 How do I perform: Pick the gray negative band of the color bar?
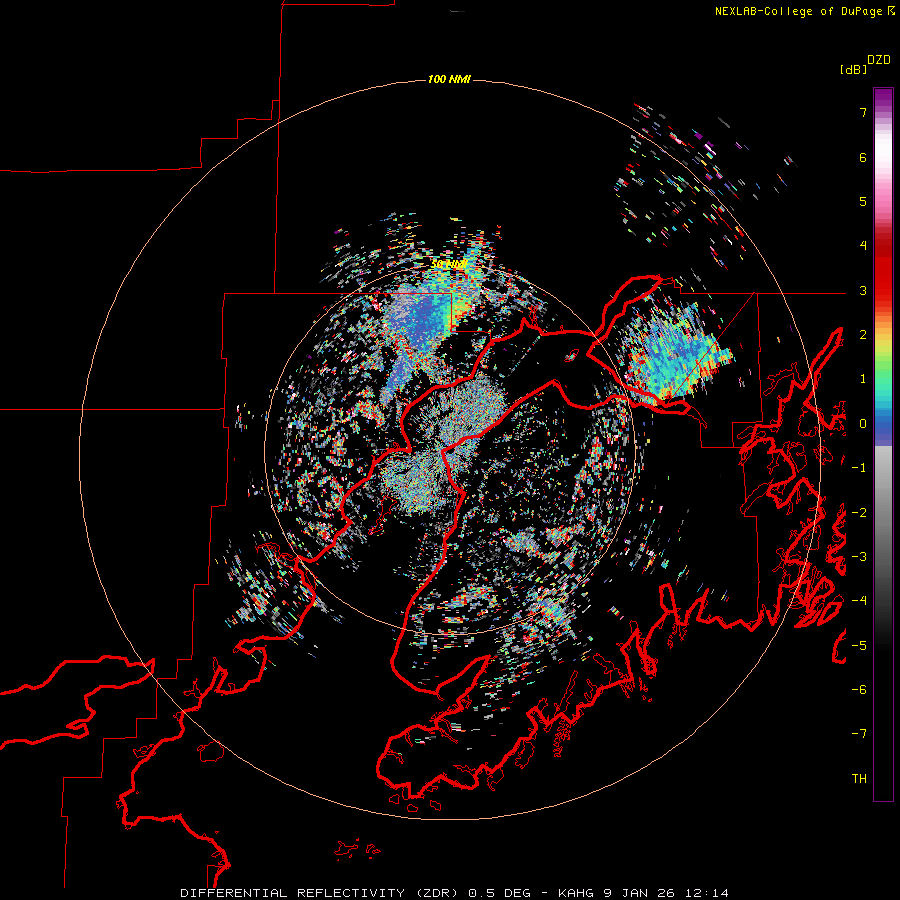pyautogui.click(x=883, y=517)
